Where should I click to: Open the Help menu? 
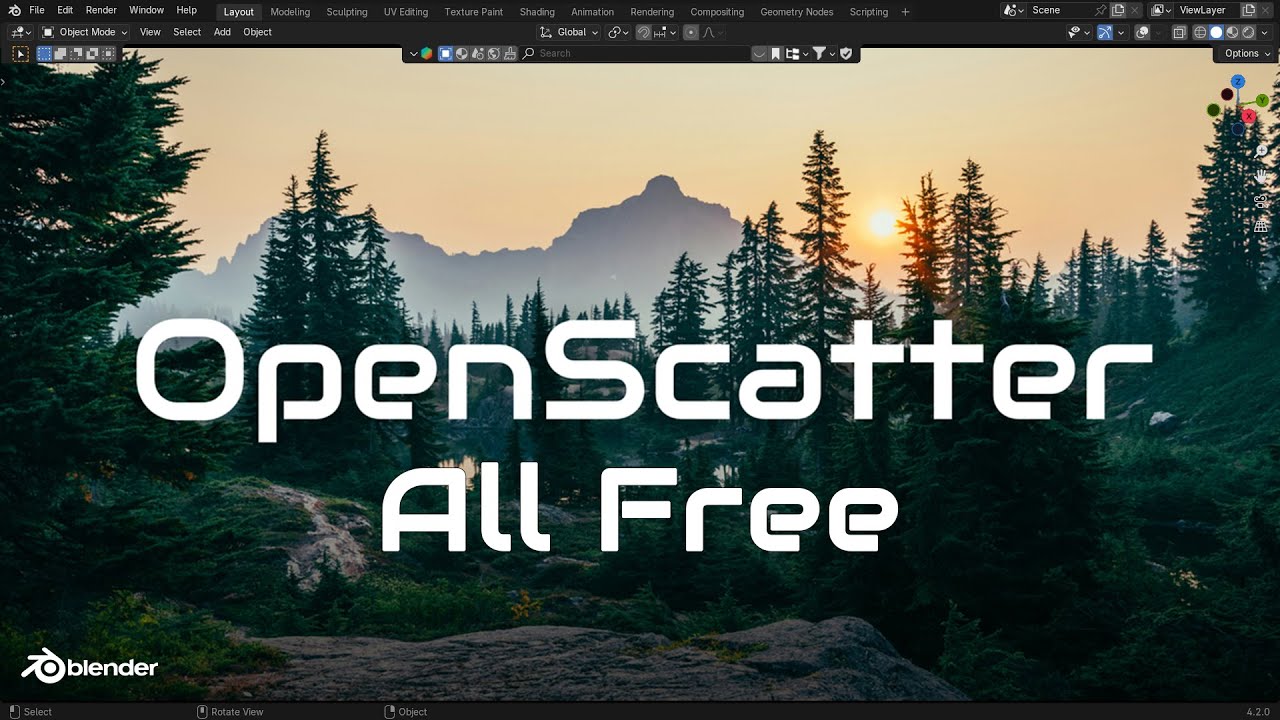point(186,10)
